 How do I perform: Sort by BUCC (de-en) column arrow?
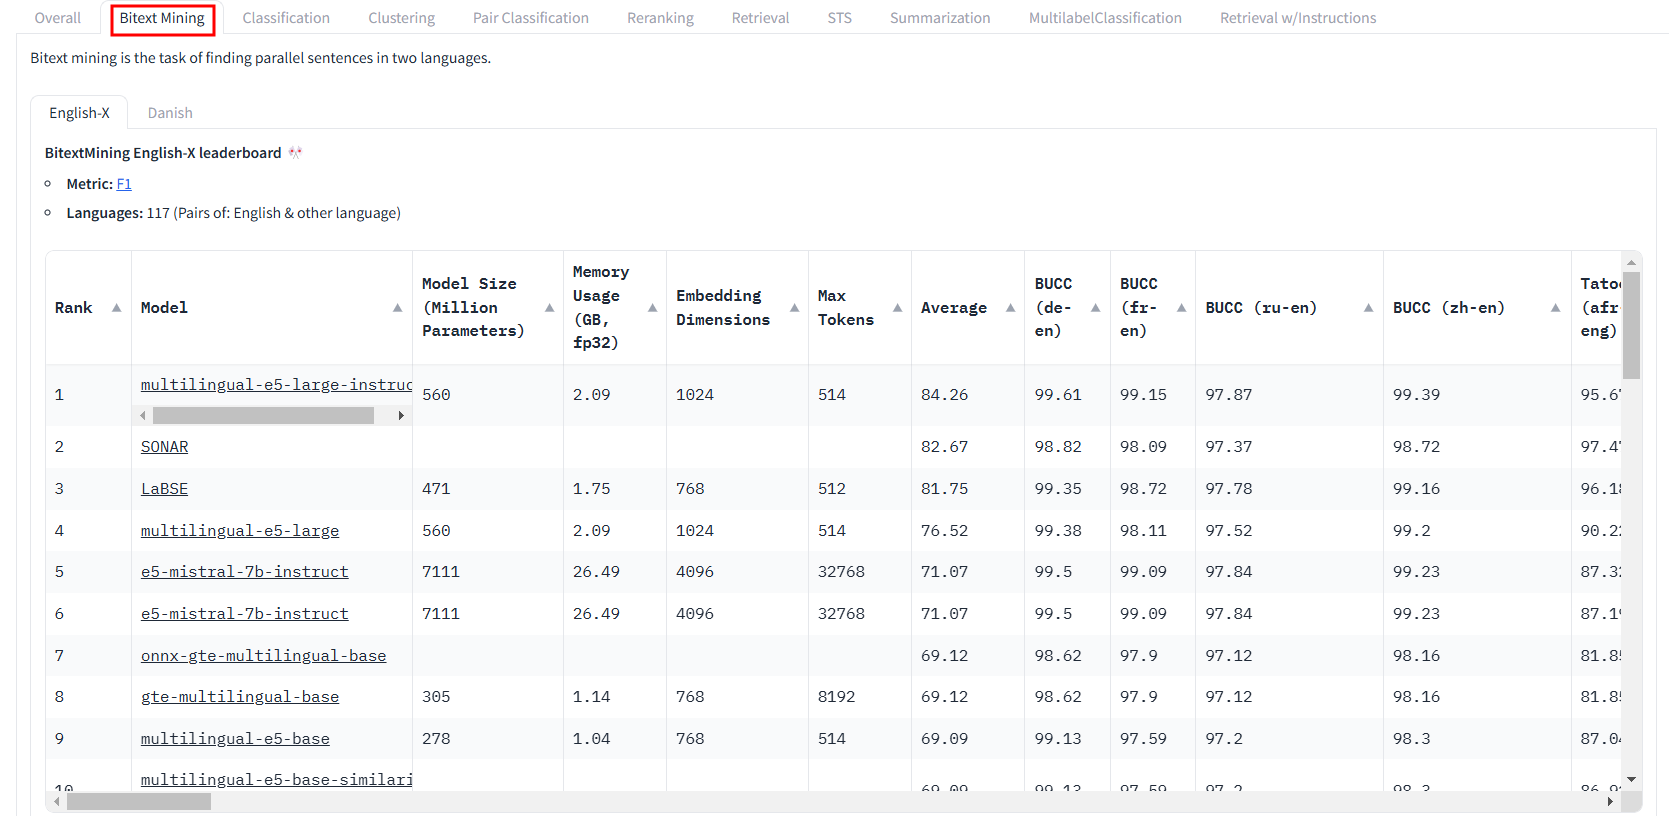(1095, 308)
